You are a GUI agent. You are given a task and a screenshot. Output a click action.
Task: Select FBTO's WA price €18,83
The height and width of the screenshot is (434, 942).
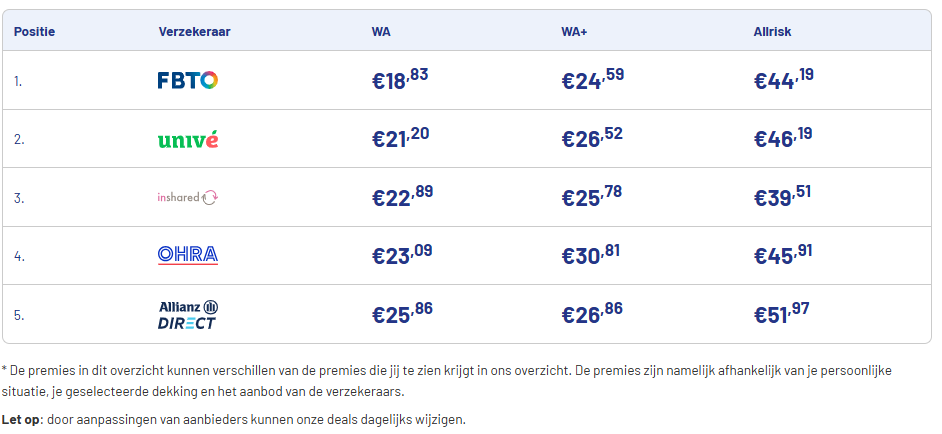tap(400, 81)
